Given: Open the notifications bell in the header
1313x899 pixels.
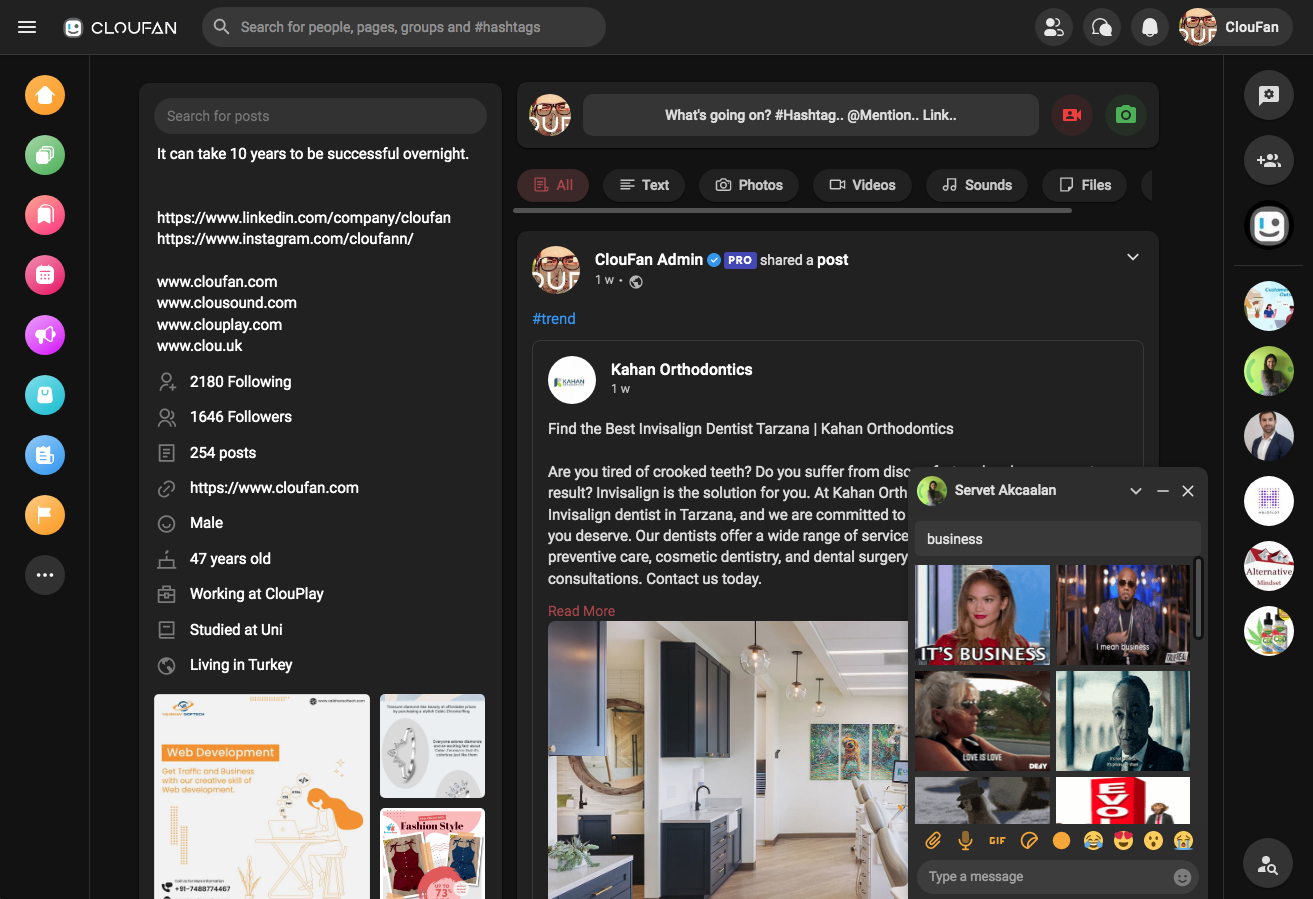Looking at the screenshot, I should [x=1150, y=27].
